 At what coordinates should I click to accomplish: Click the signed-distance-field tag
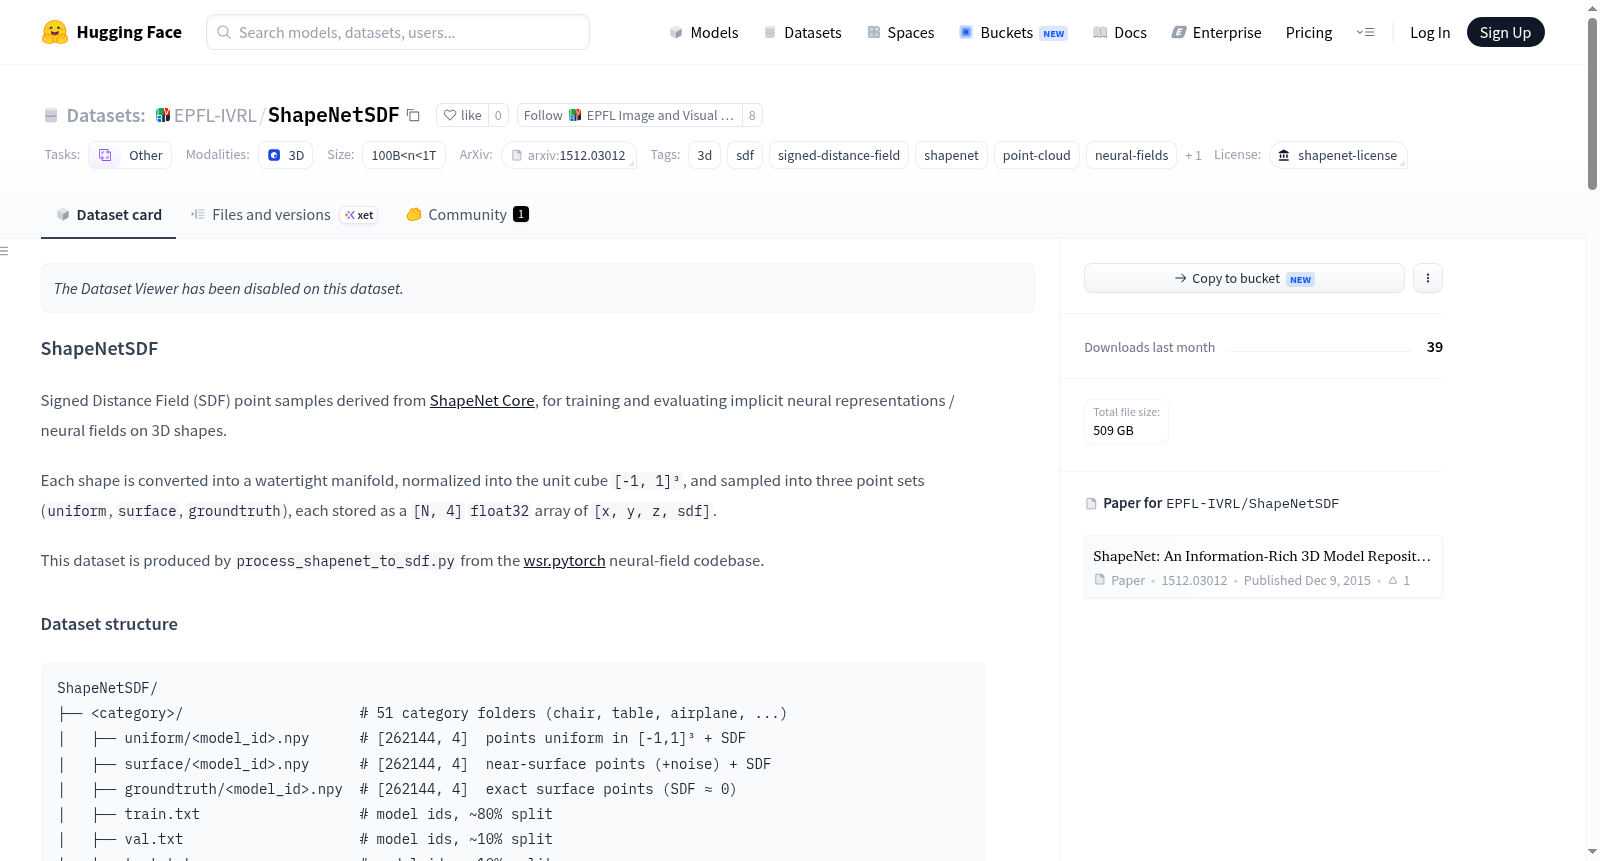(839, 155)
